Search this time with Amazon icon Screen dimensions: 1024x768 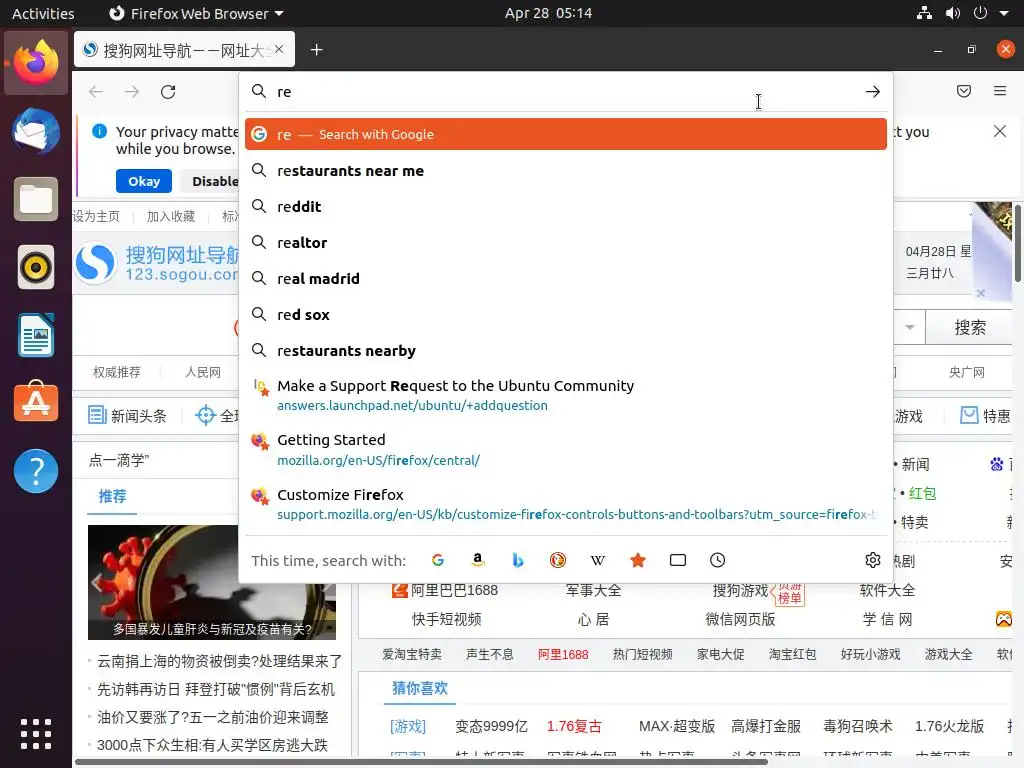[478, 560]
